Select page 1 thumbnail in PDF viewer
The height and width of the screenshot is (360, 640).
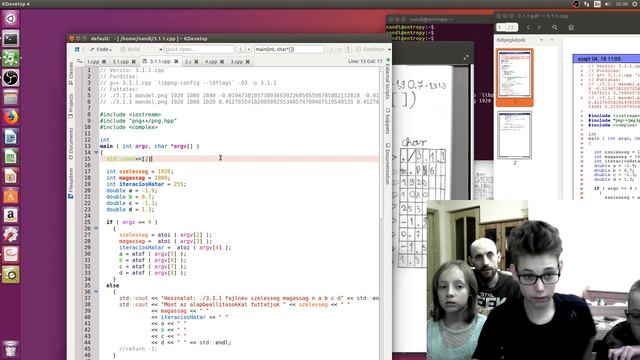[515, 77]
